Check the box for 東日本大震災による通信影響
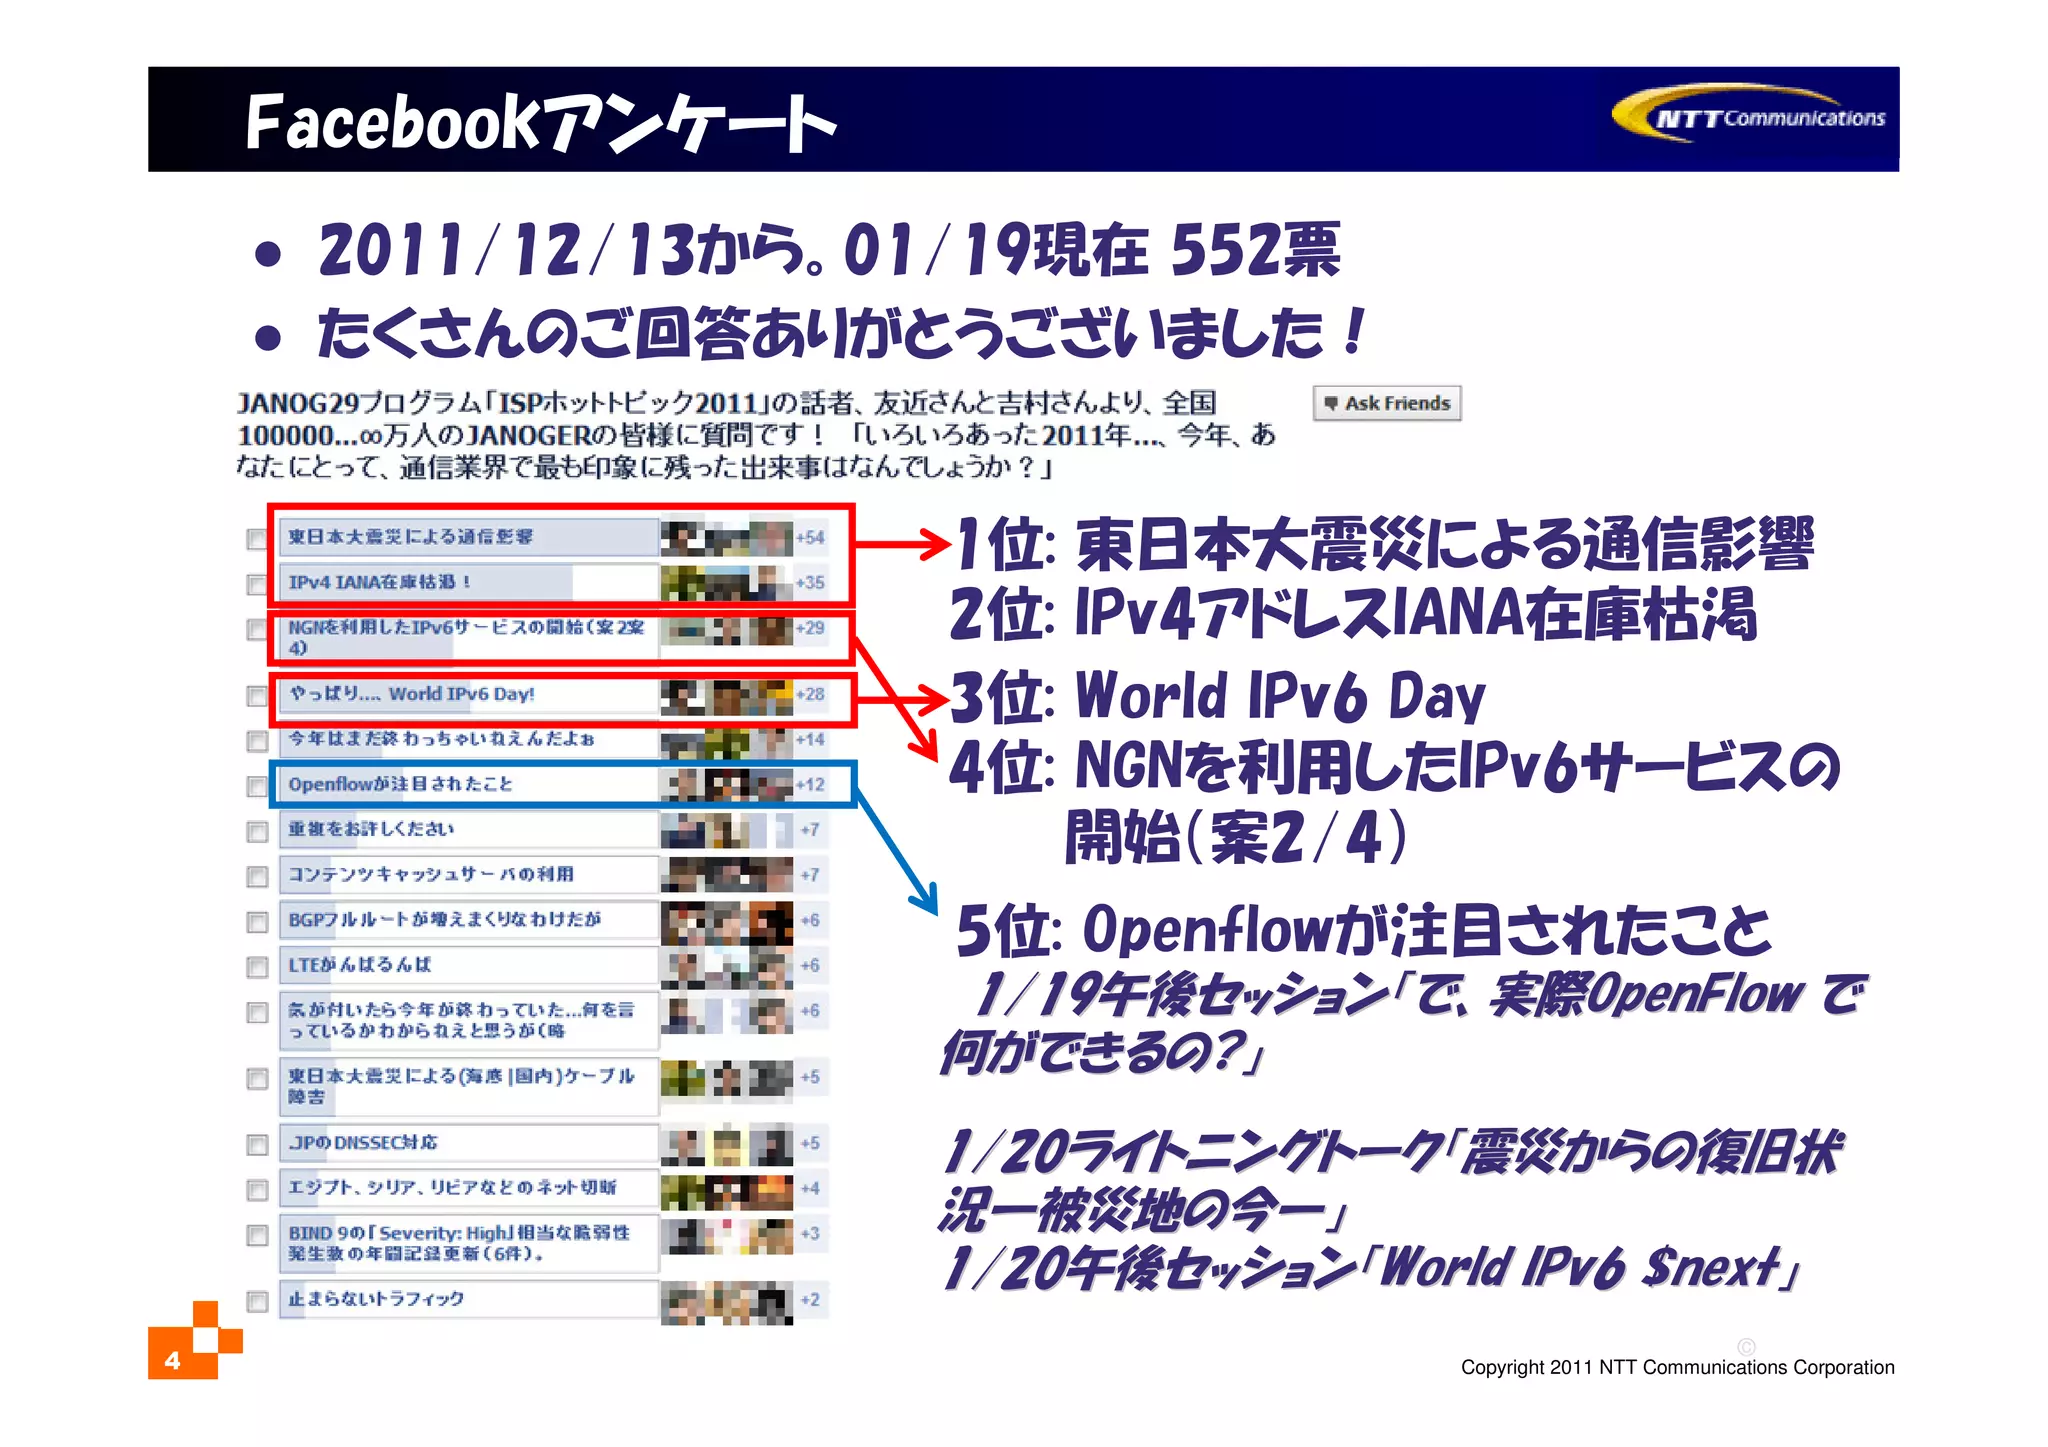 [x=257, y=539]
